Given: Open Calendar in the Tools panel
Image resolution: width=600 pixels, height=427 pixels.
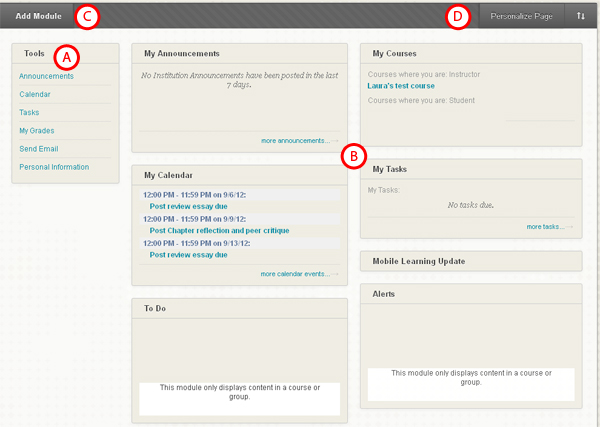Looking at the screenshot, I should (x=35, y=94).
